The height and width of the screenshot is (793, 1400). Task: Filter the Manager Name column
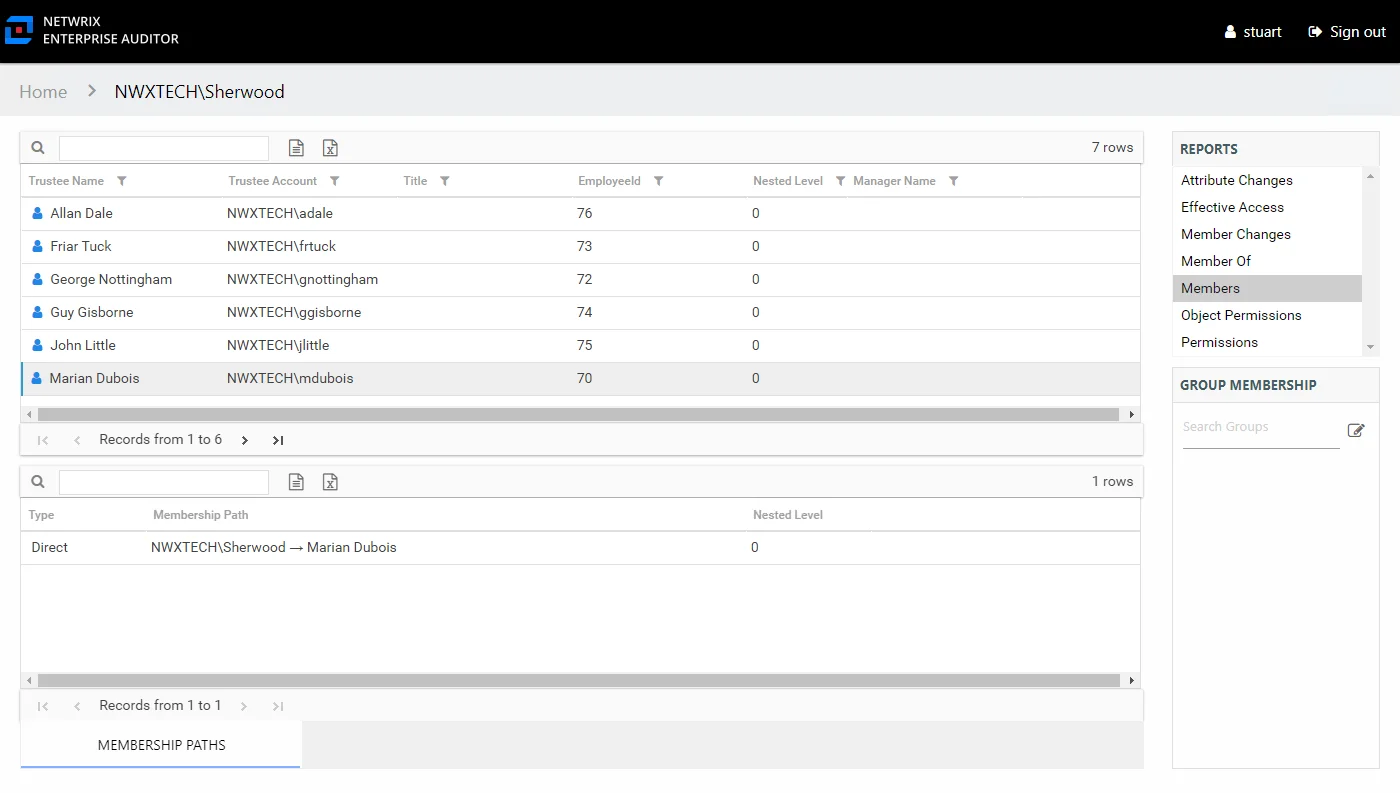pos(954,181)
